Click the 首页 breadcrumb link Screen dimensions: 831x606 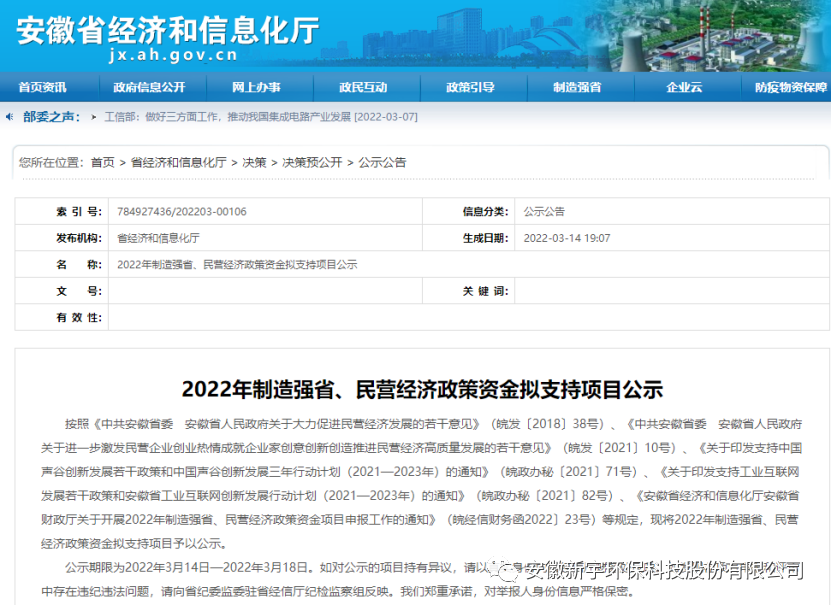102,162
